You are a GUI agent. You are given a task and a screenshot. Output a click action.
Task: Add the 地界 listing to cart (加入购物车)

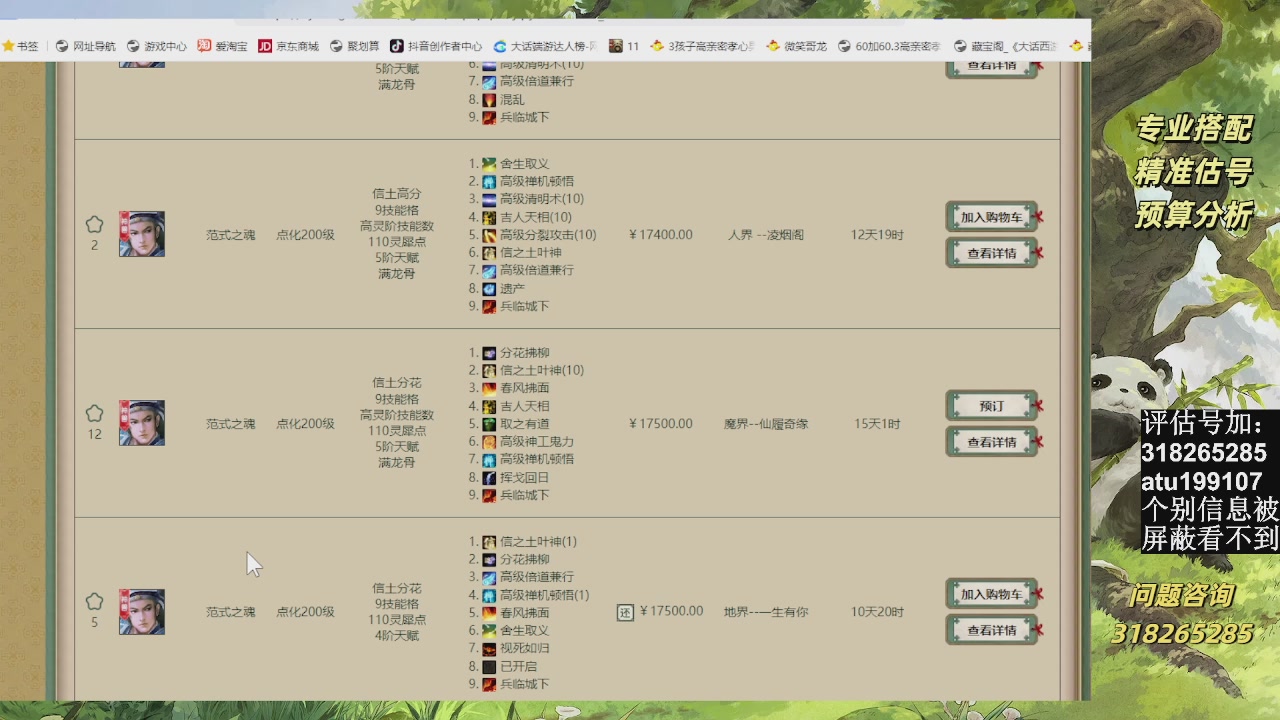pyautogui.click(x=991, y=594)
